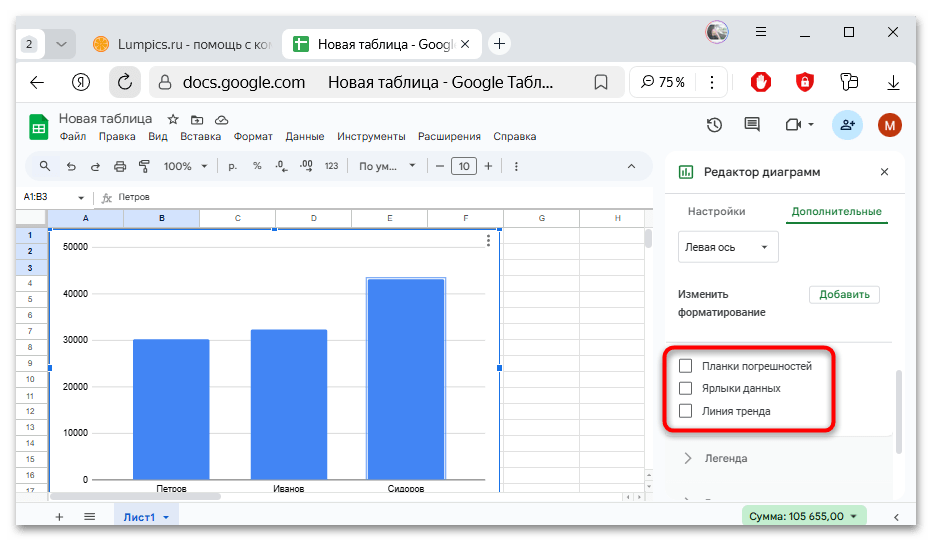Open version history clock icon

714,125
